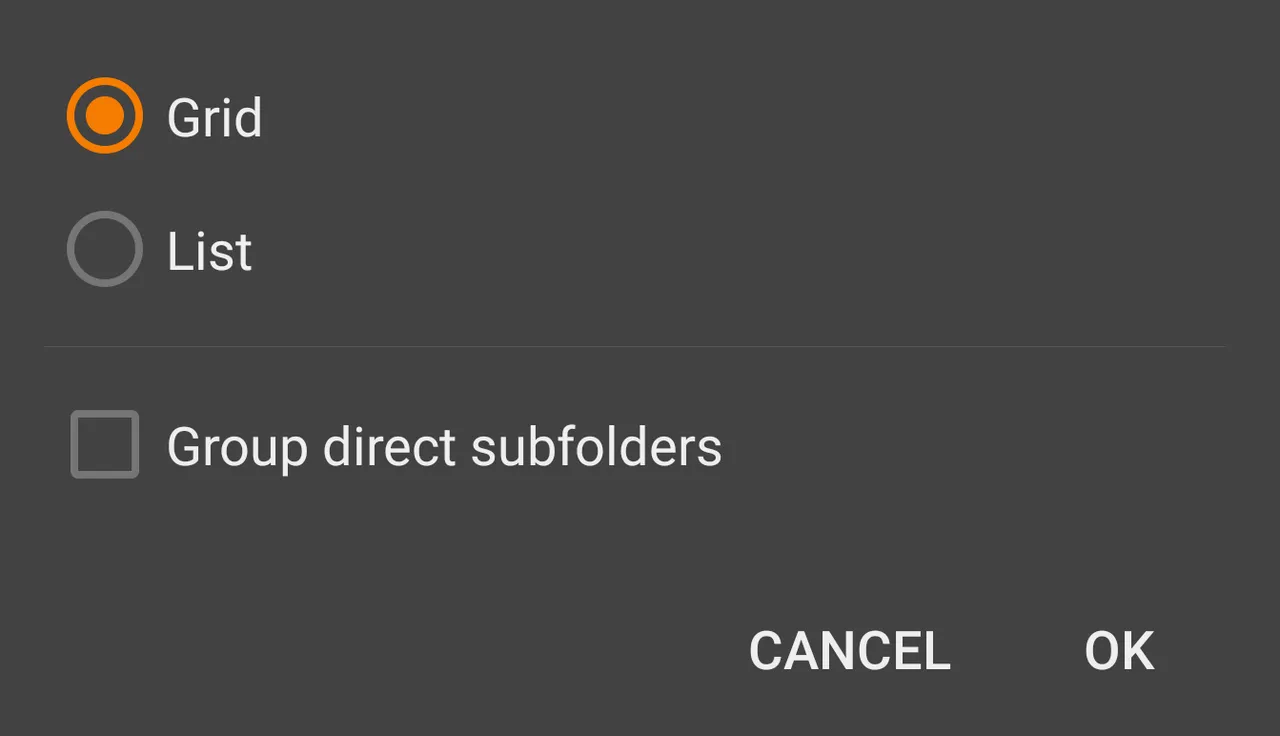Click the Grid label text
Viewport: 1280px width, 736px height.
pos(214,118)
